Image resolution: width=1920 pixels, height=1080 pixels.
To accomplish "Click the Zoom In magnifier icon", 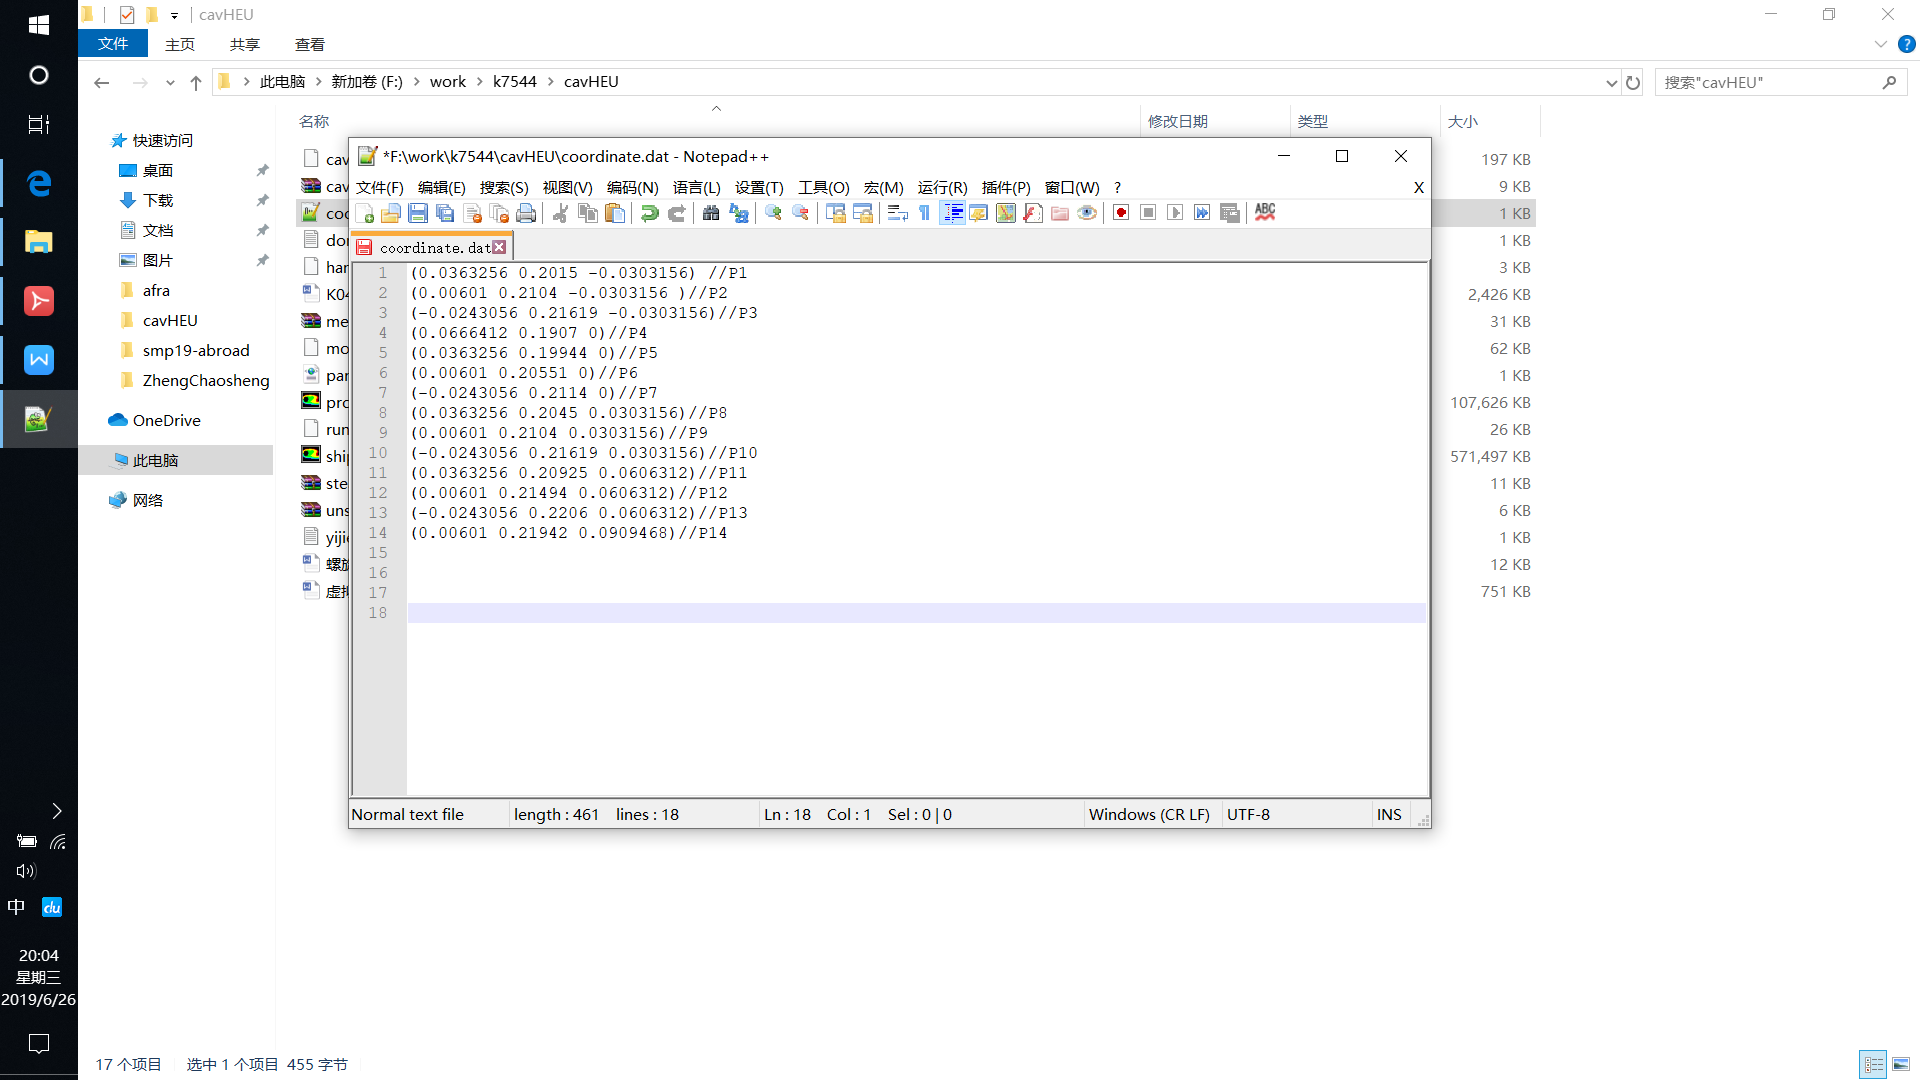I will click(x=773, y=213).
